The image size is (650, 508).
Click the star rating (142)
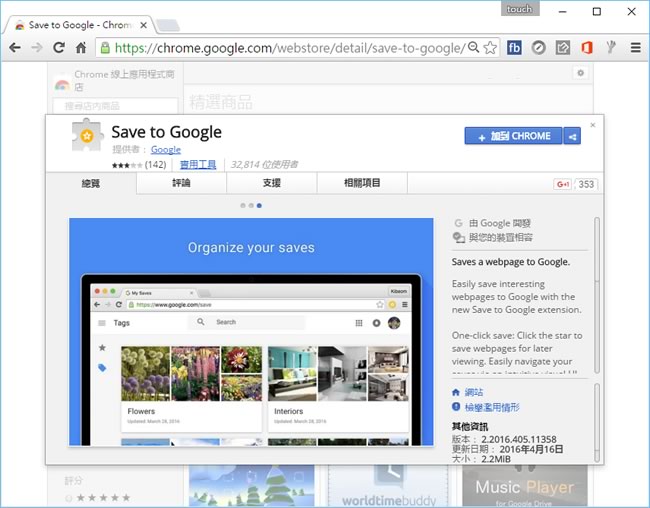139,165
